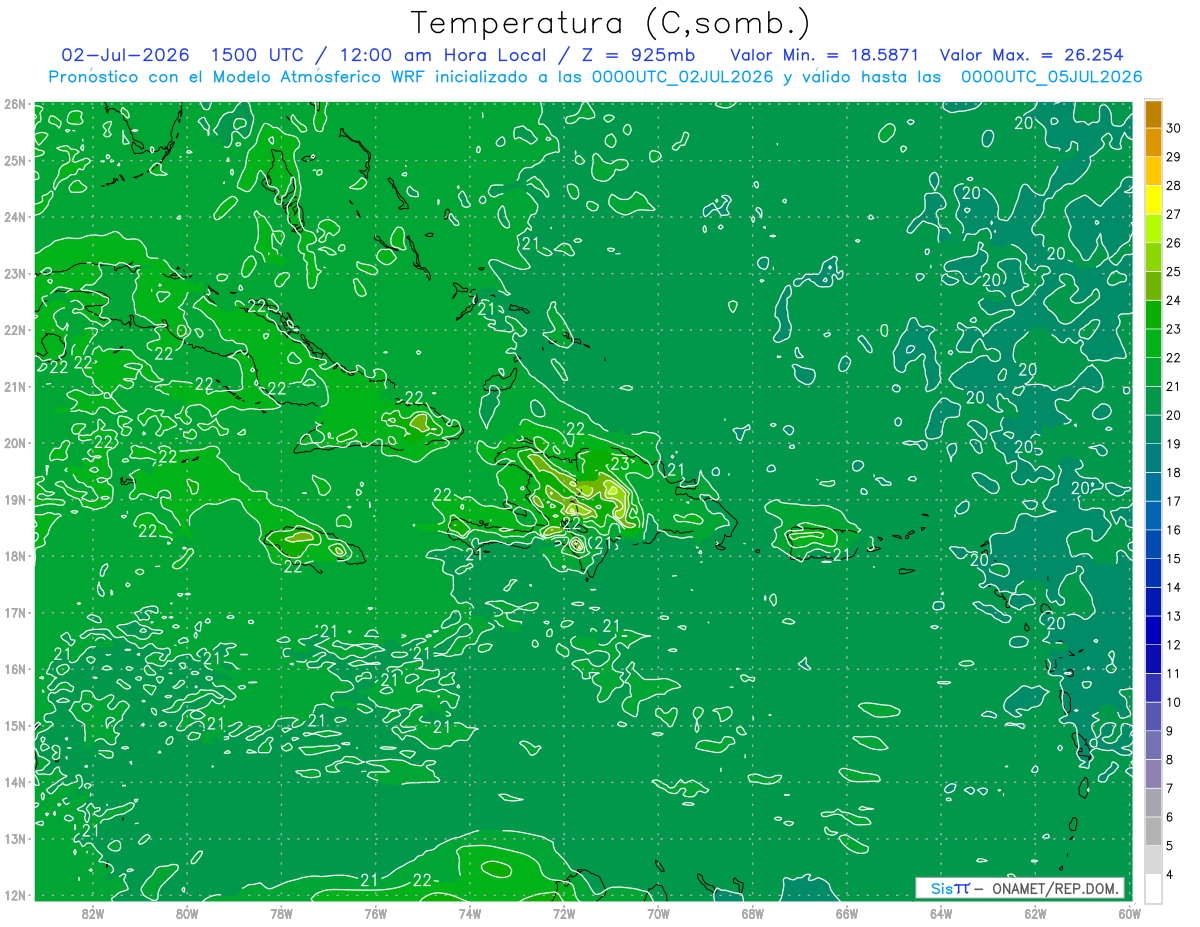The height and width of the screenshot is (927, 1200).
Task: Click the title "Temperatura (C,somb.)"
Action: tap(611, 23)
